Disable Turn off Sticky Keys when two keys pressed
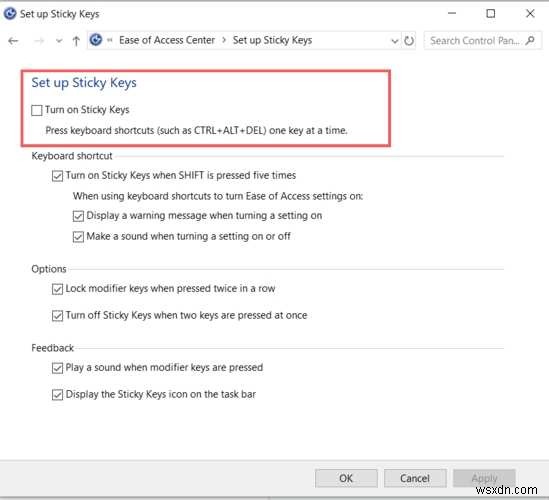 tap(57, 316)
